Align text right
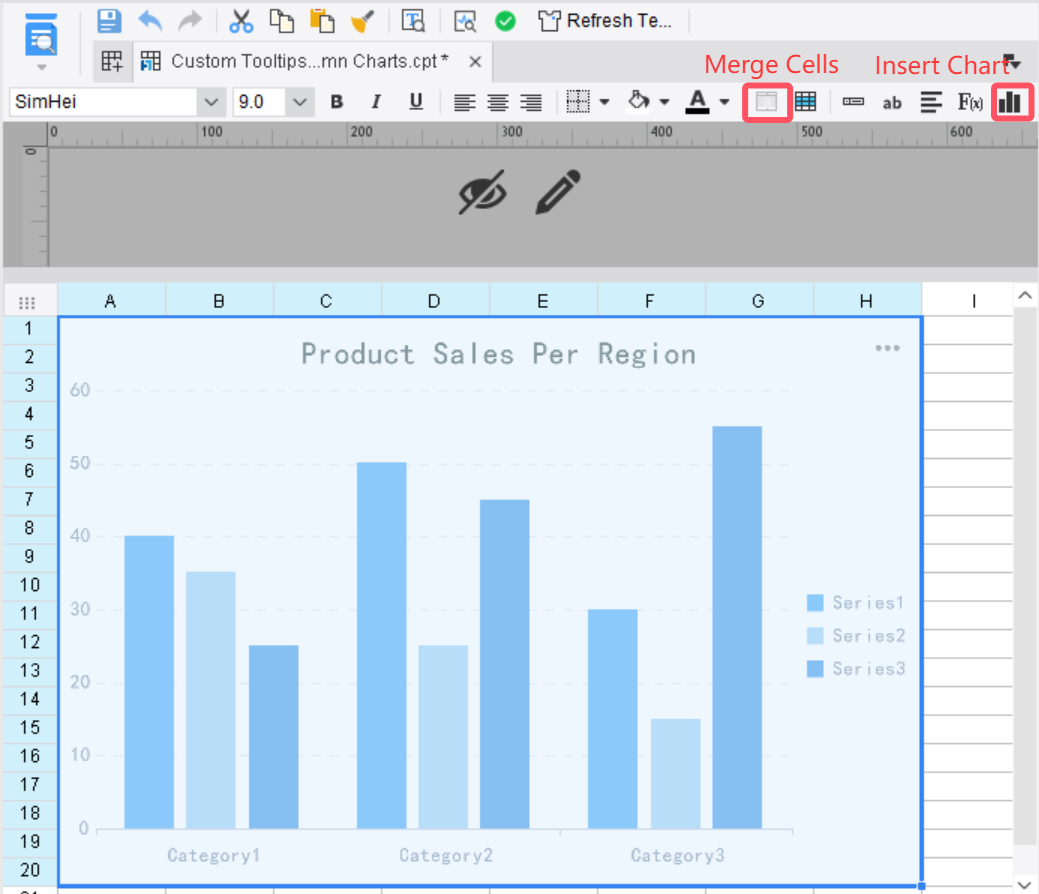The height and width of the screenshot is (894, 1039). [x=531, y=102]
